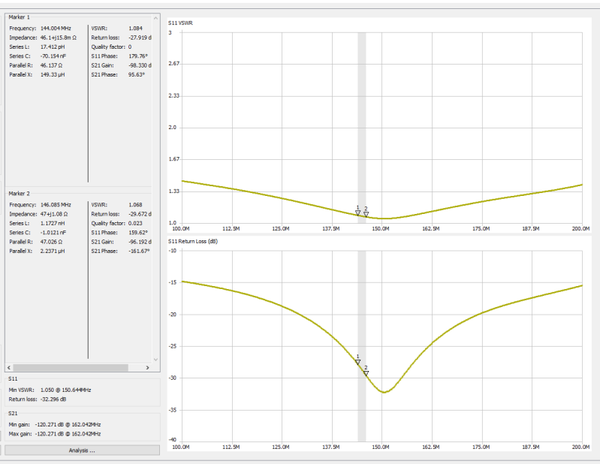600x464 pixels.
Task: Open the Analysis ... dialog button
Action: tap(82, 450)
